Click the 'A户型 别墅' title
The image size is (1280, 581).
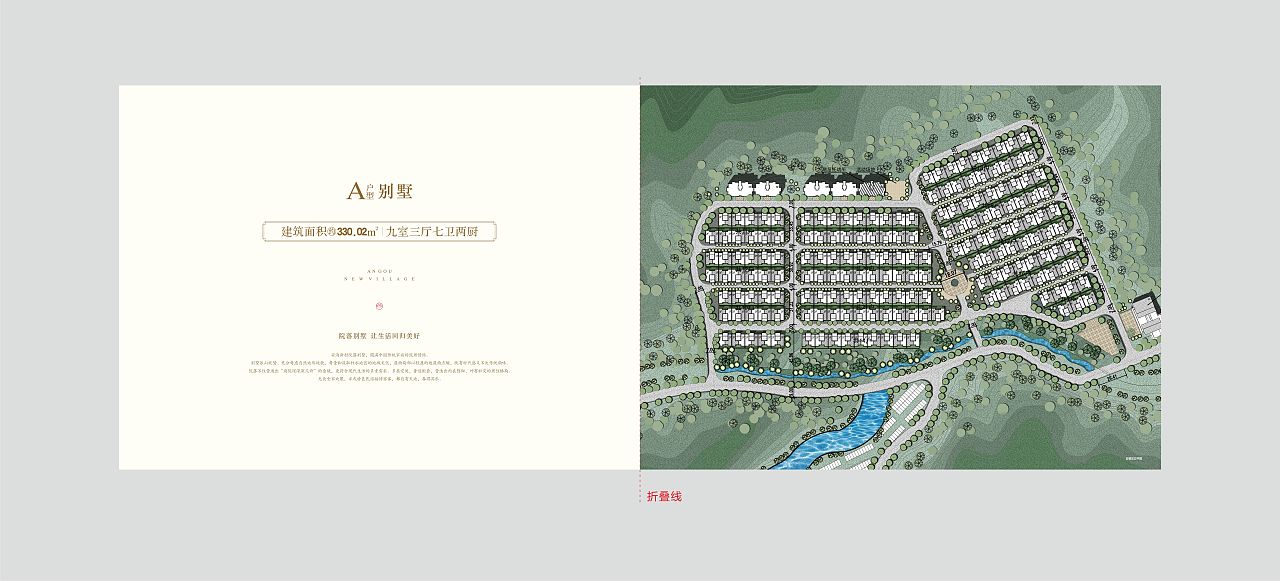coord(379,192)
